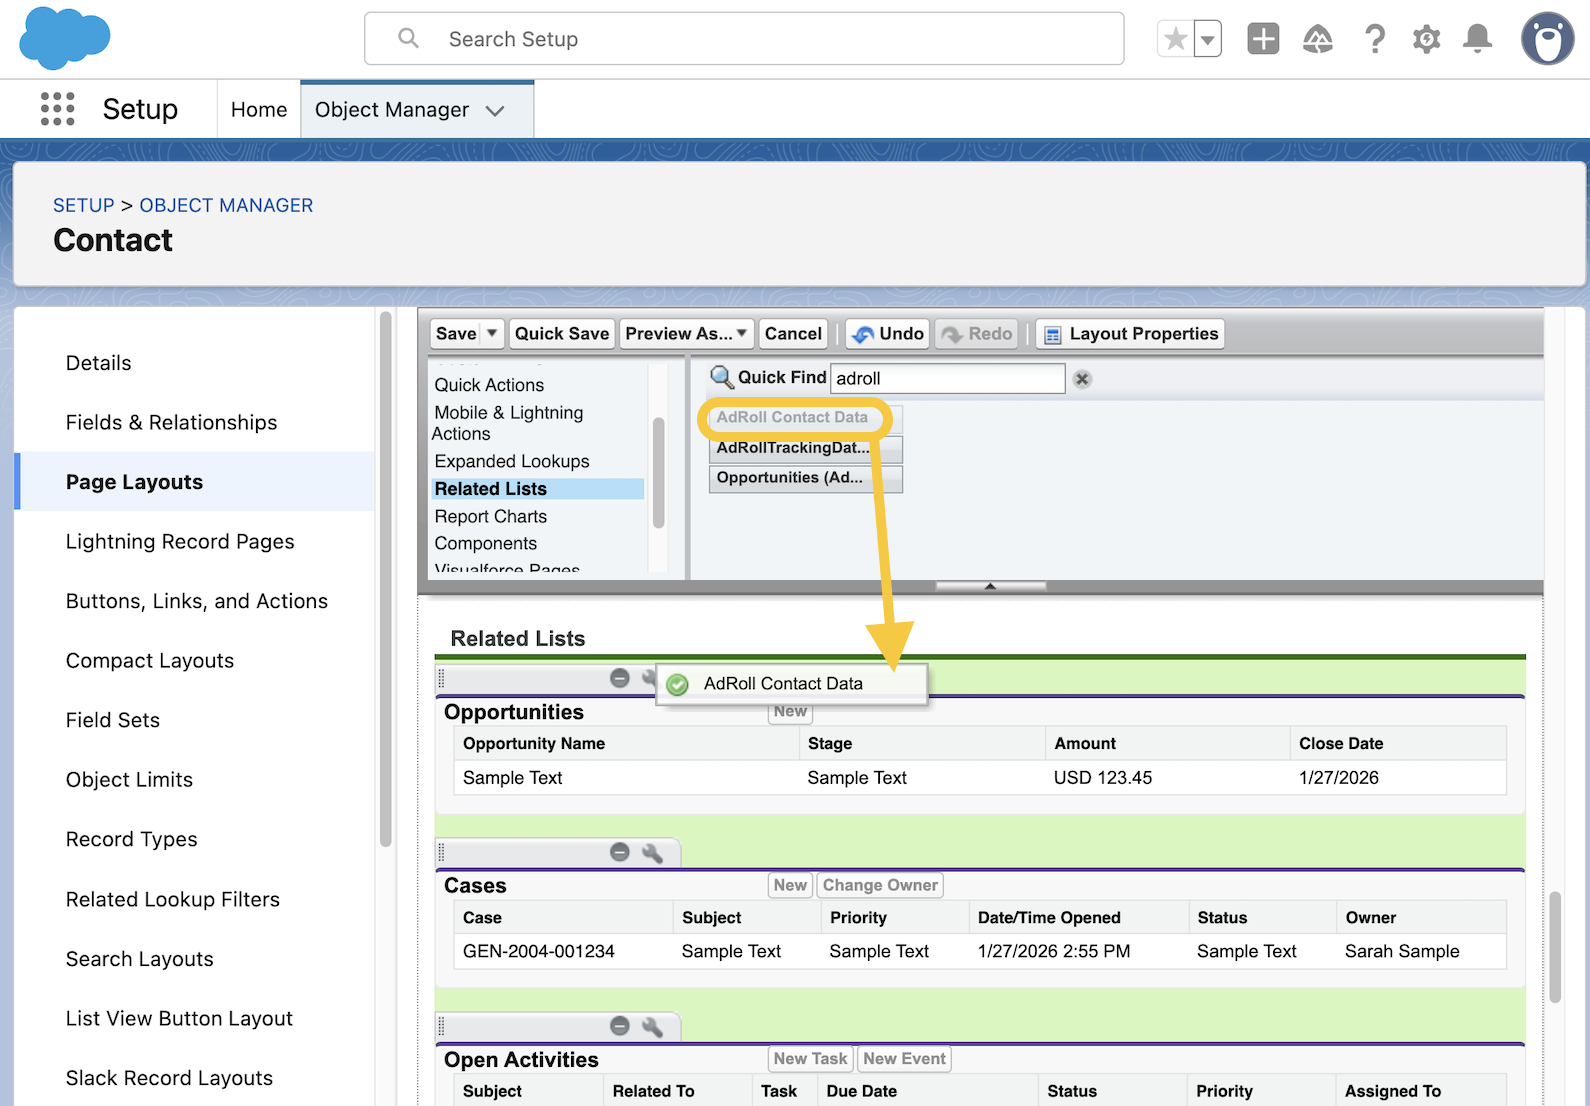This screenshot has height=1106, width=1590.
Task: Click the Quick Save button
Action: [x=561, y=333]
